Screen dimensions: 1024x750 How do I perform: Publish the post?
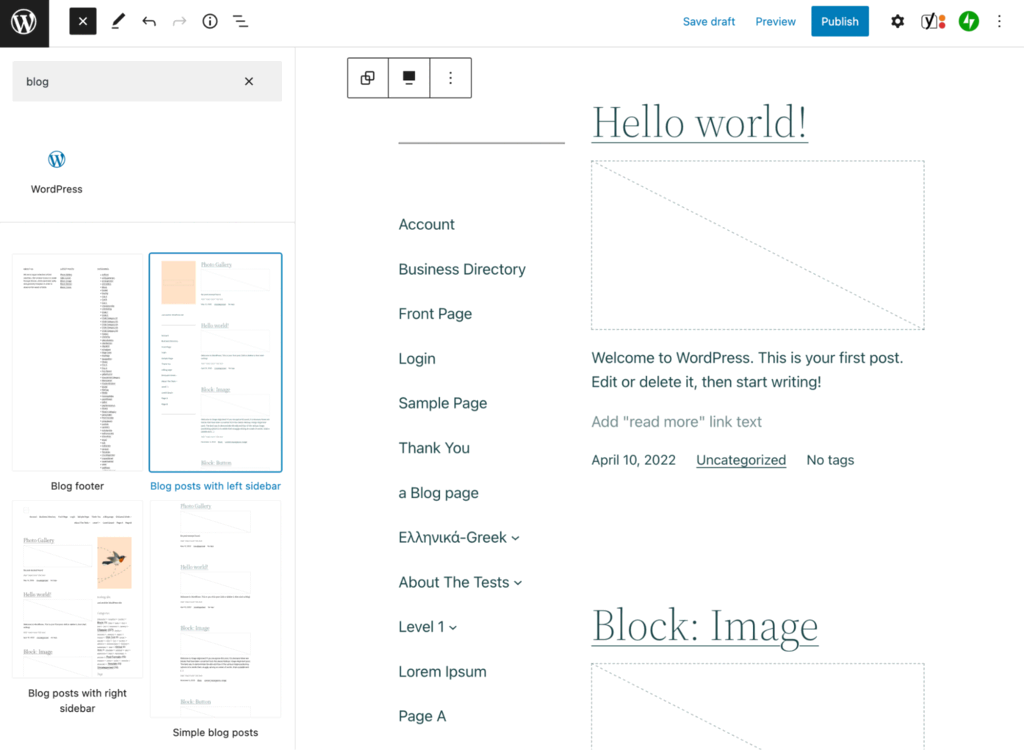tap(840, 22)
